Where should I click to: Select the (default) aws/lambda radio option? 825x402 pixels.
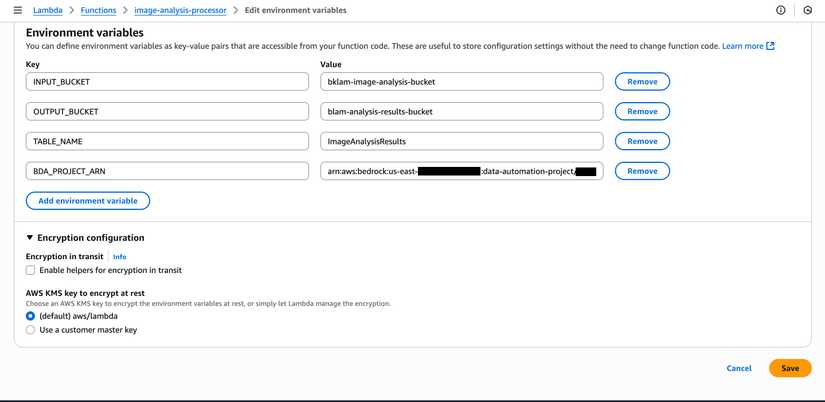31,316
